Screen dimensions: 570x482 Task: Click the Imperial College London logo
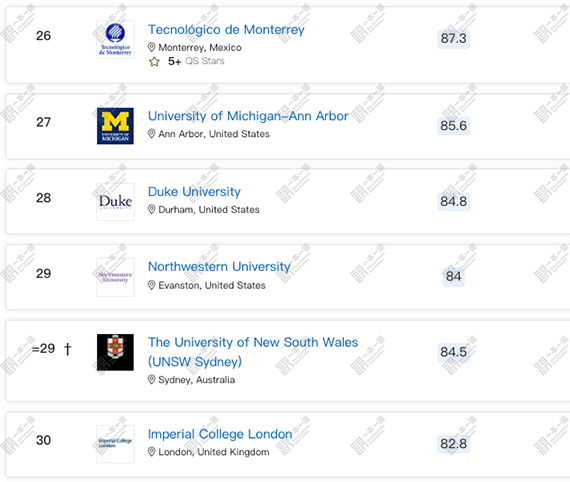click(x=115, y=444)
